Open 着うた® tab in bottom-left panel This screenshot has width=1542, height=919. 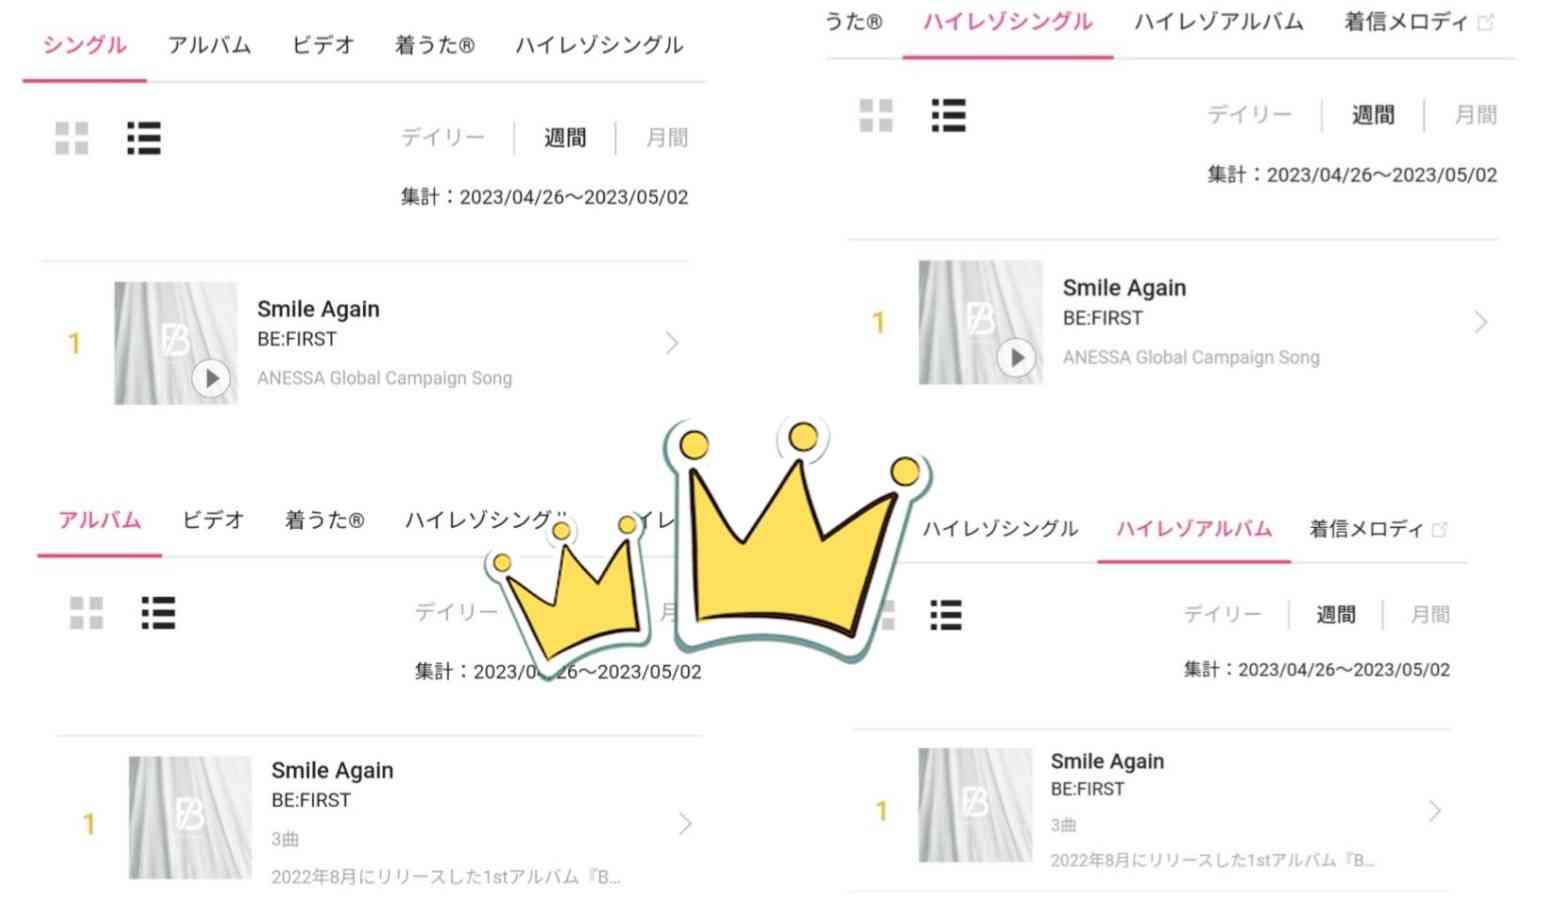point(325,520)
